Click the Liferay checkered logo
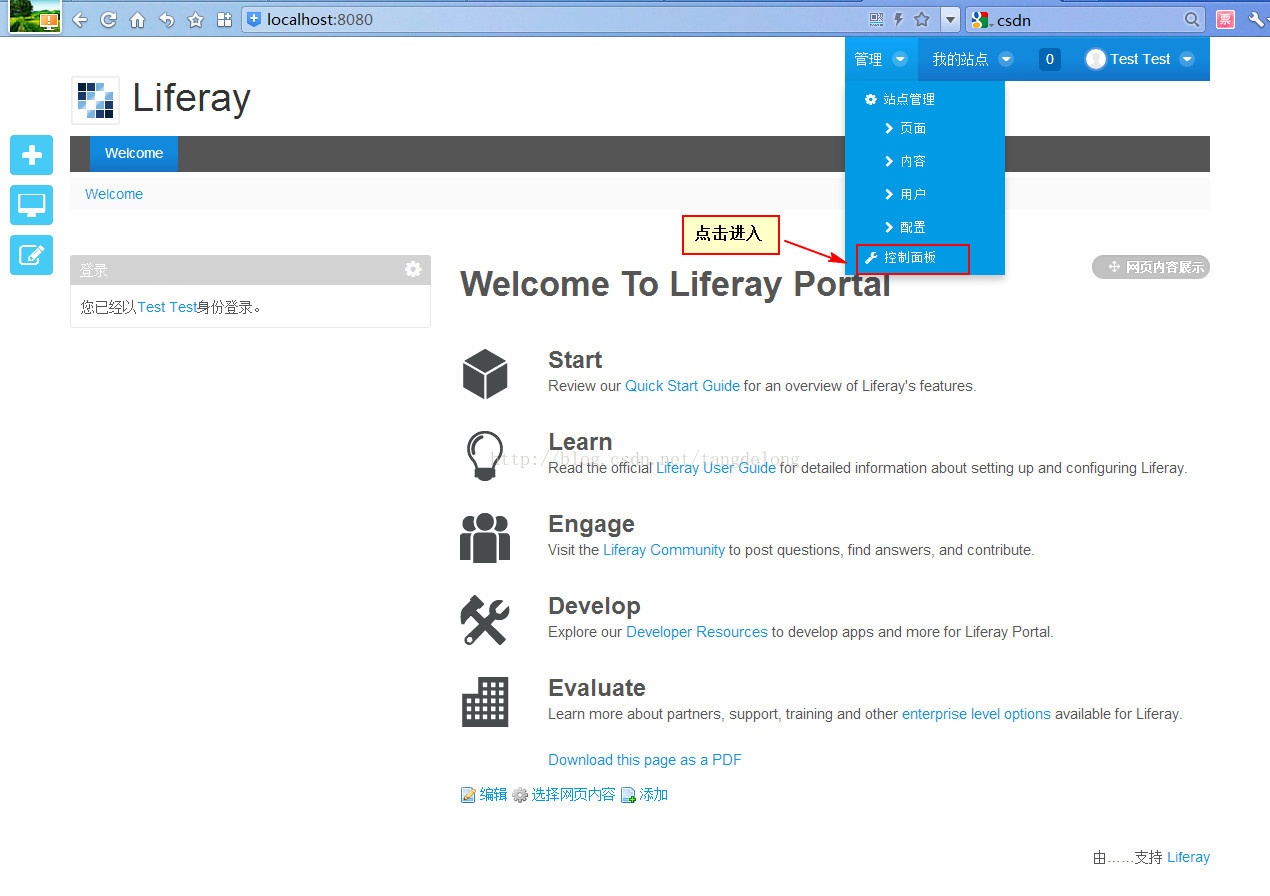1270x896 pixels. point(96,100)
